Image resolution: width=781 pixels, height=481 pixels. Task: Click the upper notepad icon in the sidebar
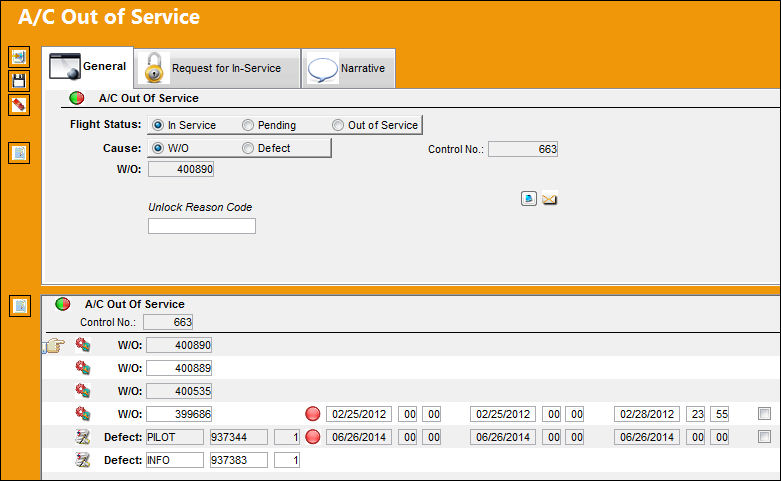19,153
